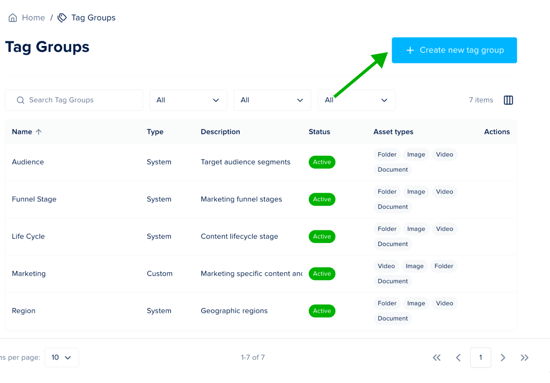Click the Description column header
The image size is (550, 383).
[x=220, y=132]
